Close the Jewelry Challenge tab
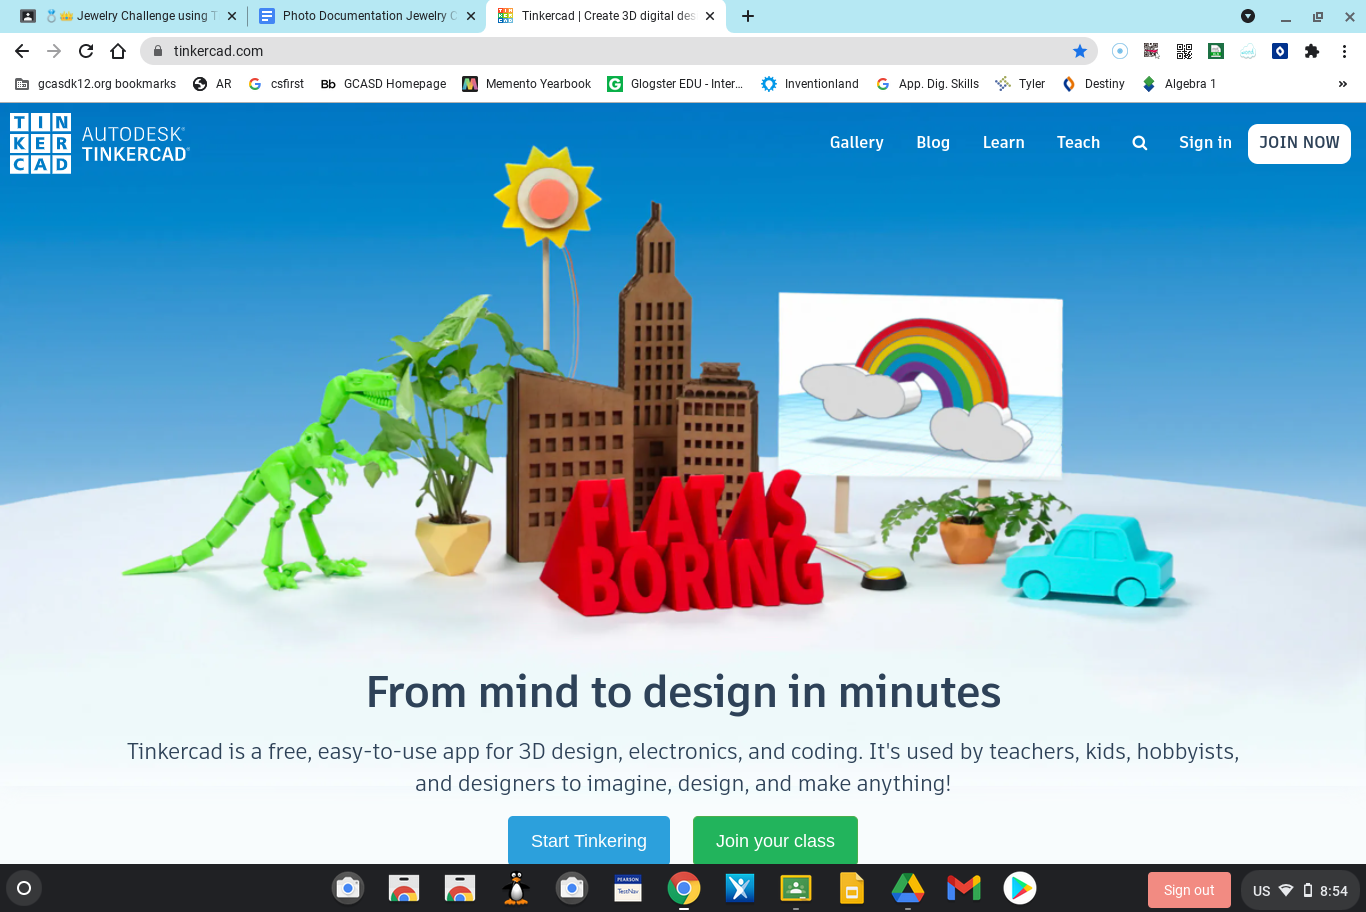 pos(232,16)
